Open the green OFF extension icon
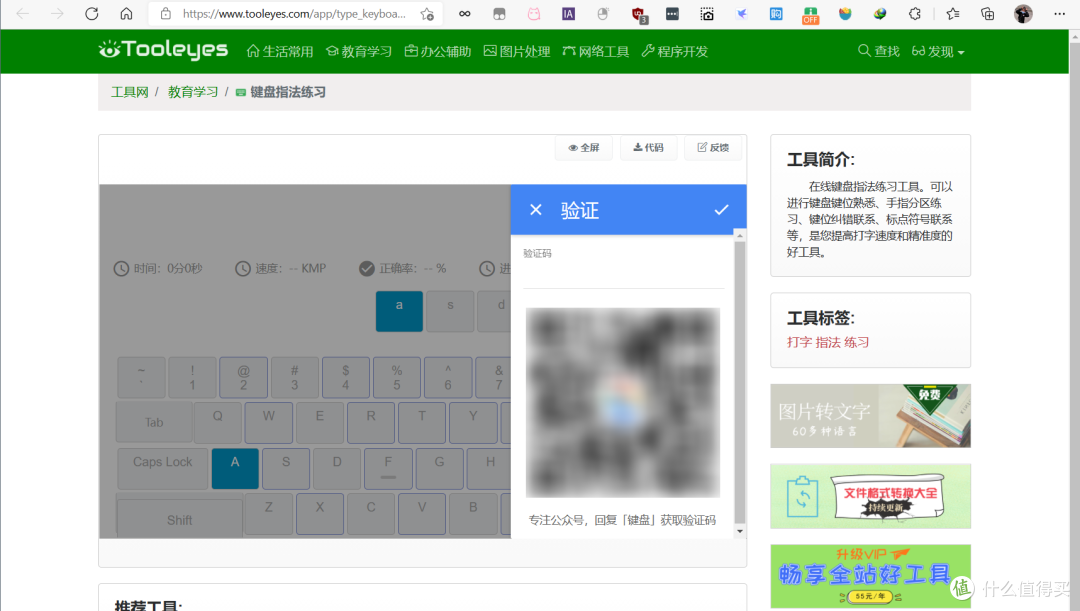This screenshot has height=611, width=1080. pyautogui.click(x=811, y=14)
